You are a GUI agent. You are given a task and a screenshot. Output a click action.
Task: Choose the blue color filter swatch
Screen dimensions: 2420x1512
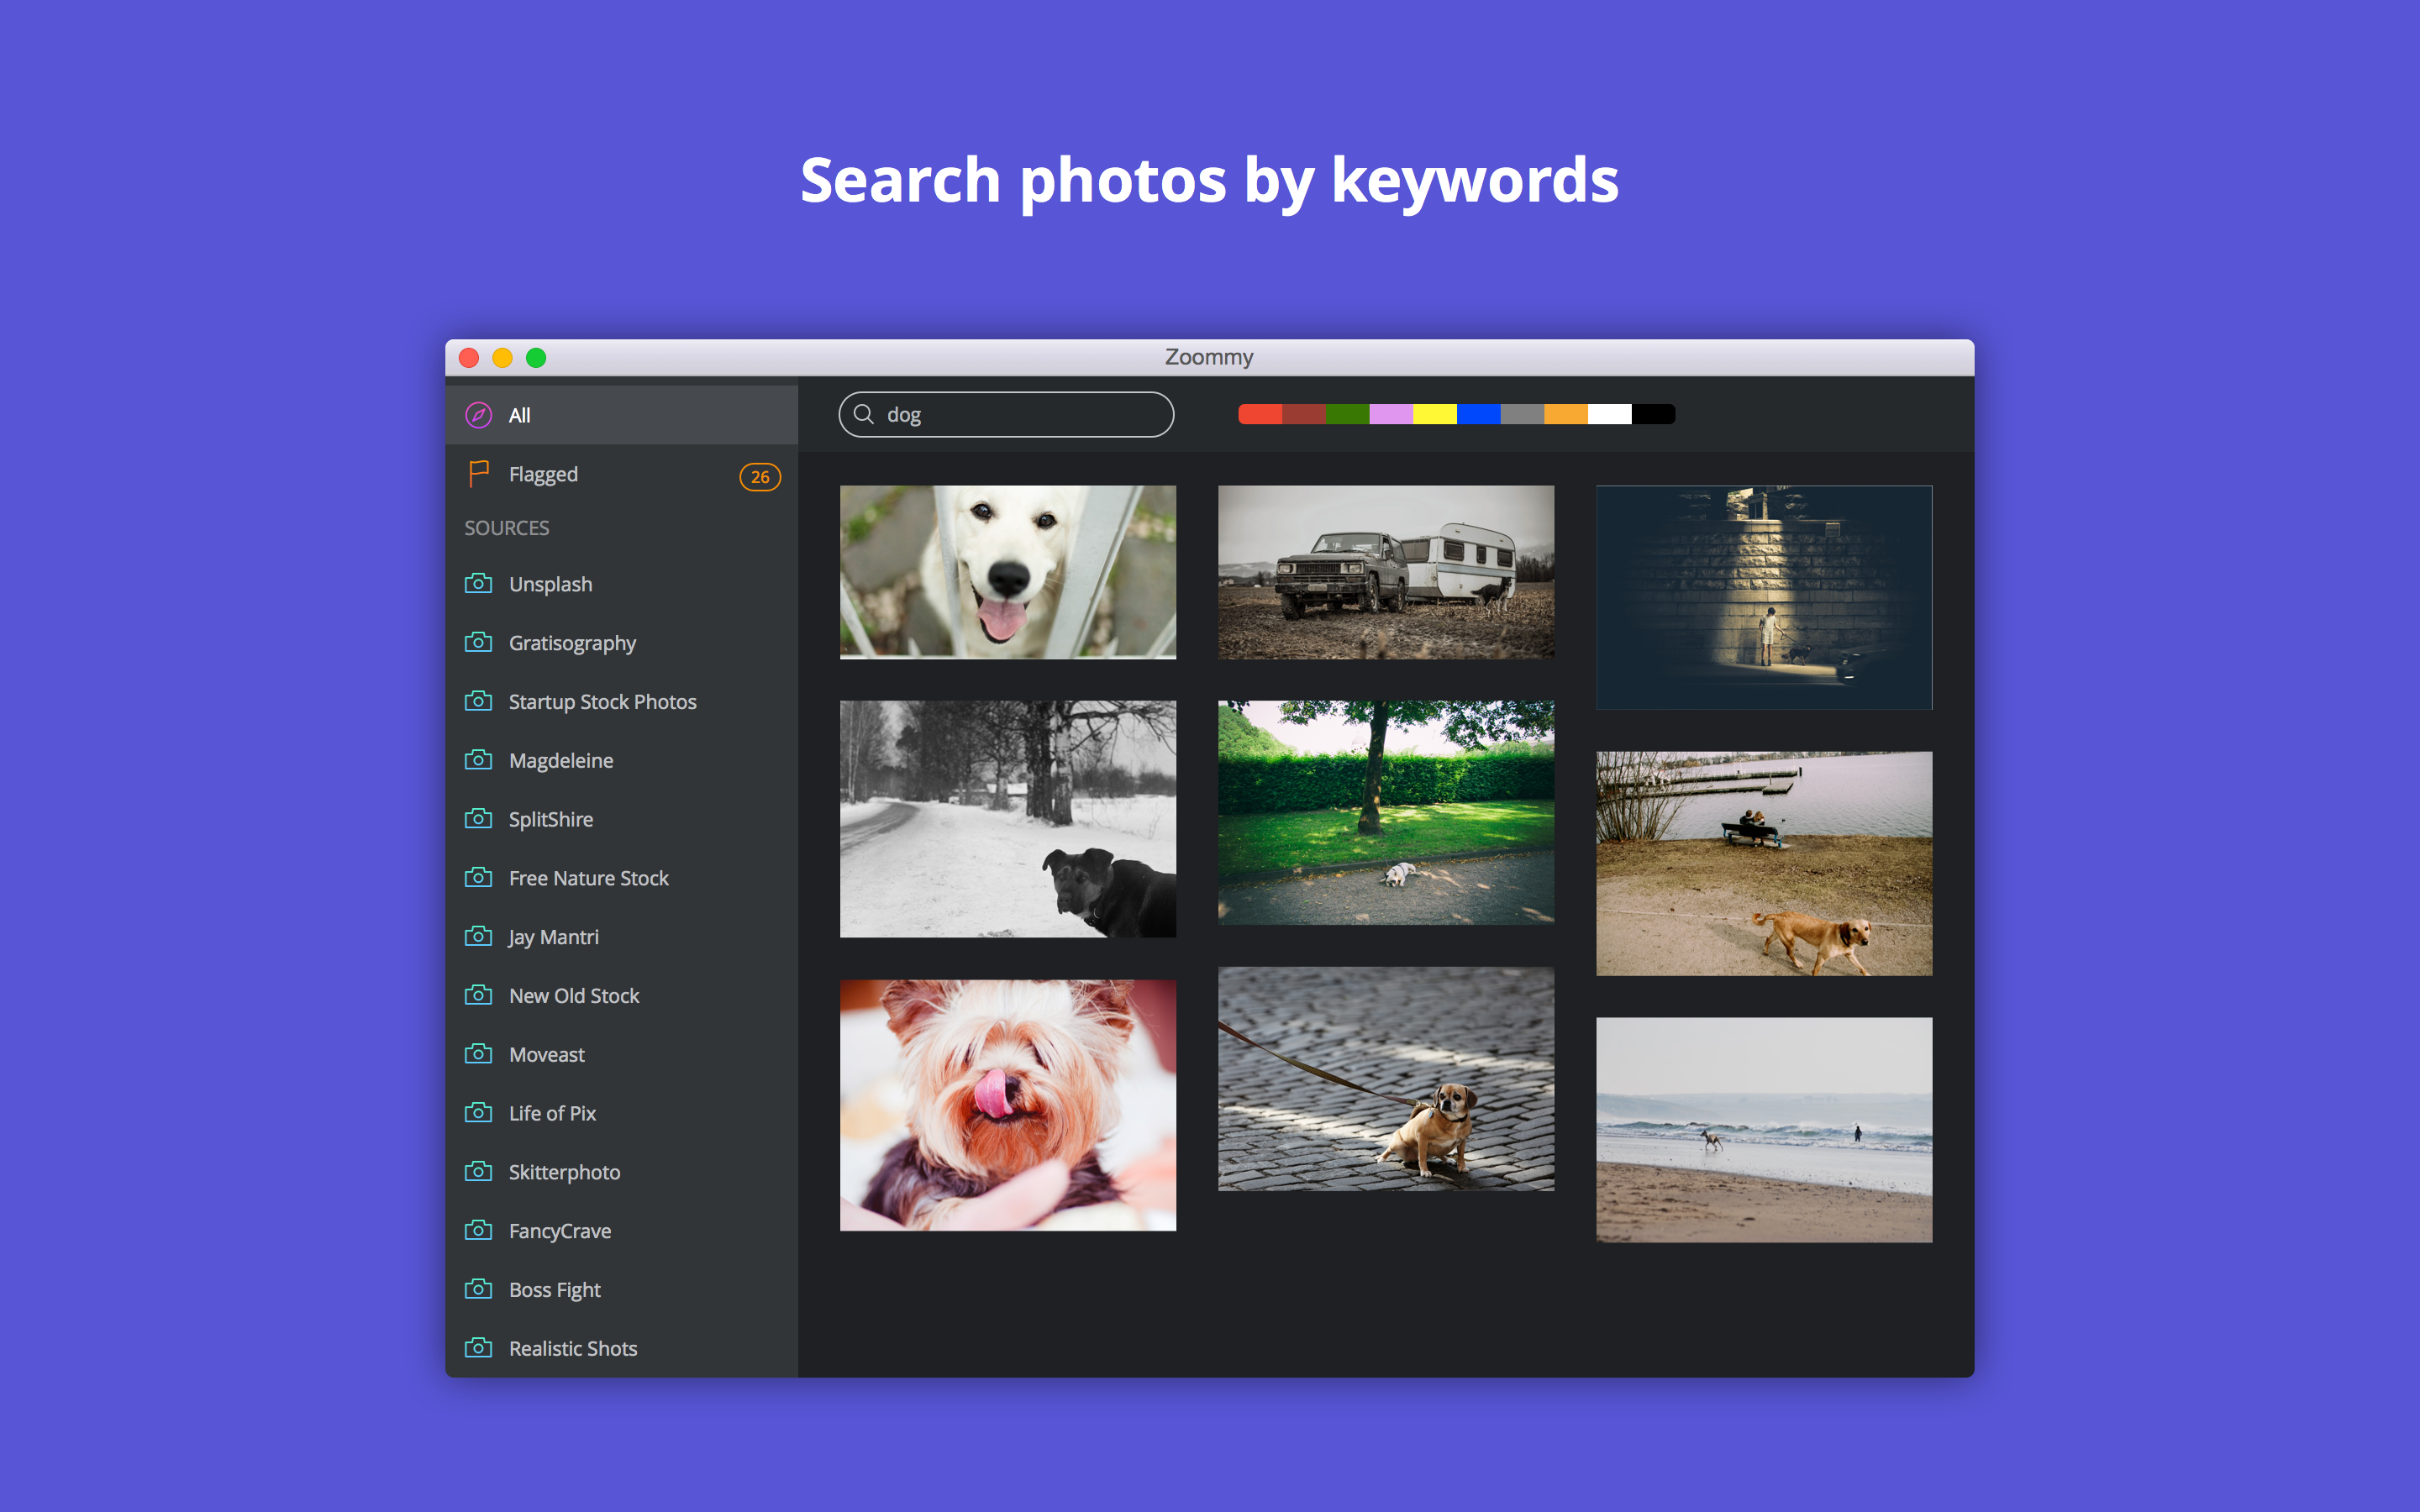click(x=1479, y=414)
